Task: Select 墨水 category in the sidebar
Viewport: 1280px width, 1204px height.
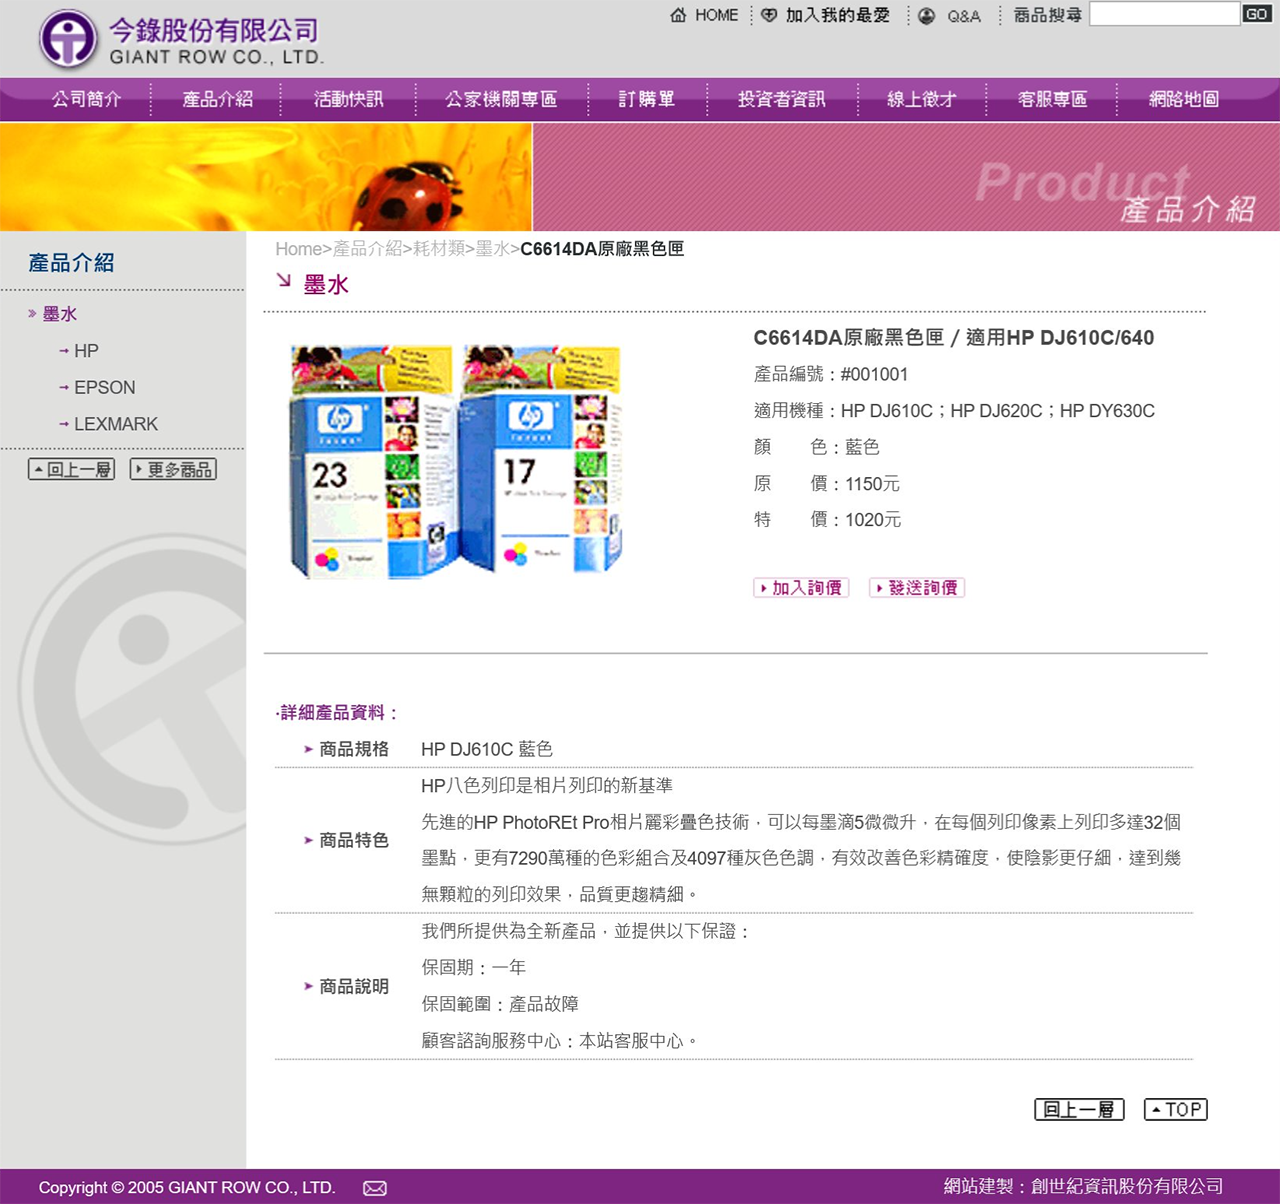Action: coord(59,314)
